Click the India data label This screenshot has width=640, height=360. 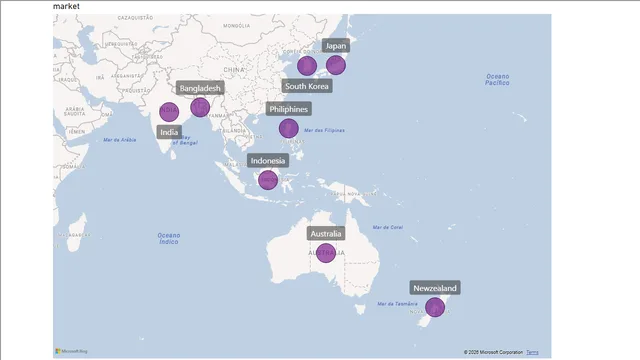pos(169,132)
